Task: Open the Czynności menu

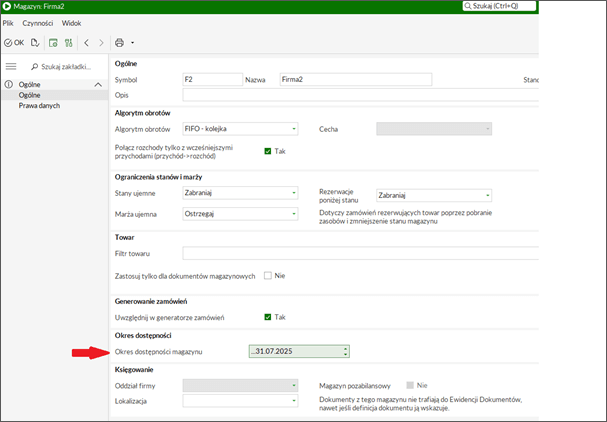Action: (38, 22)
